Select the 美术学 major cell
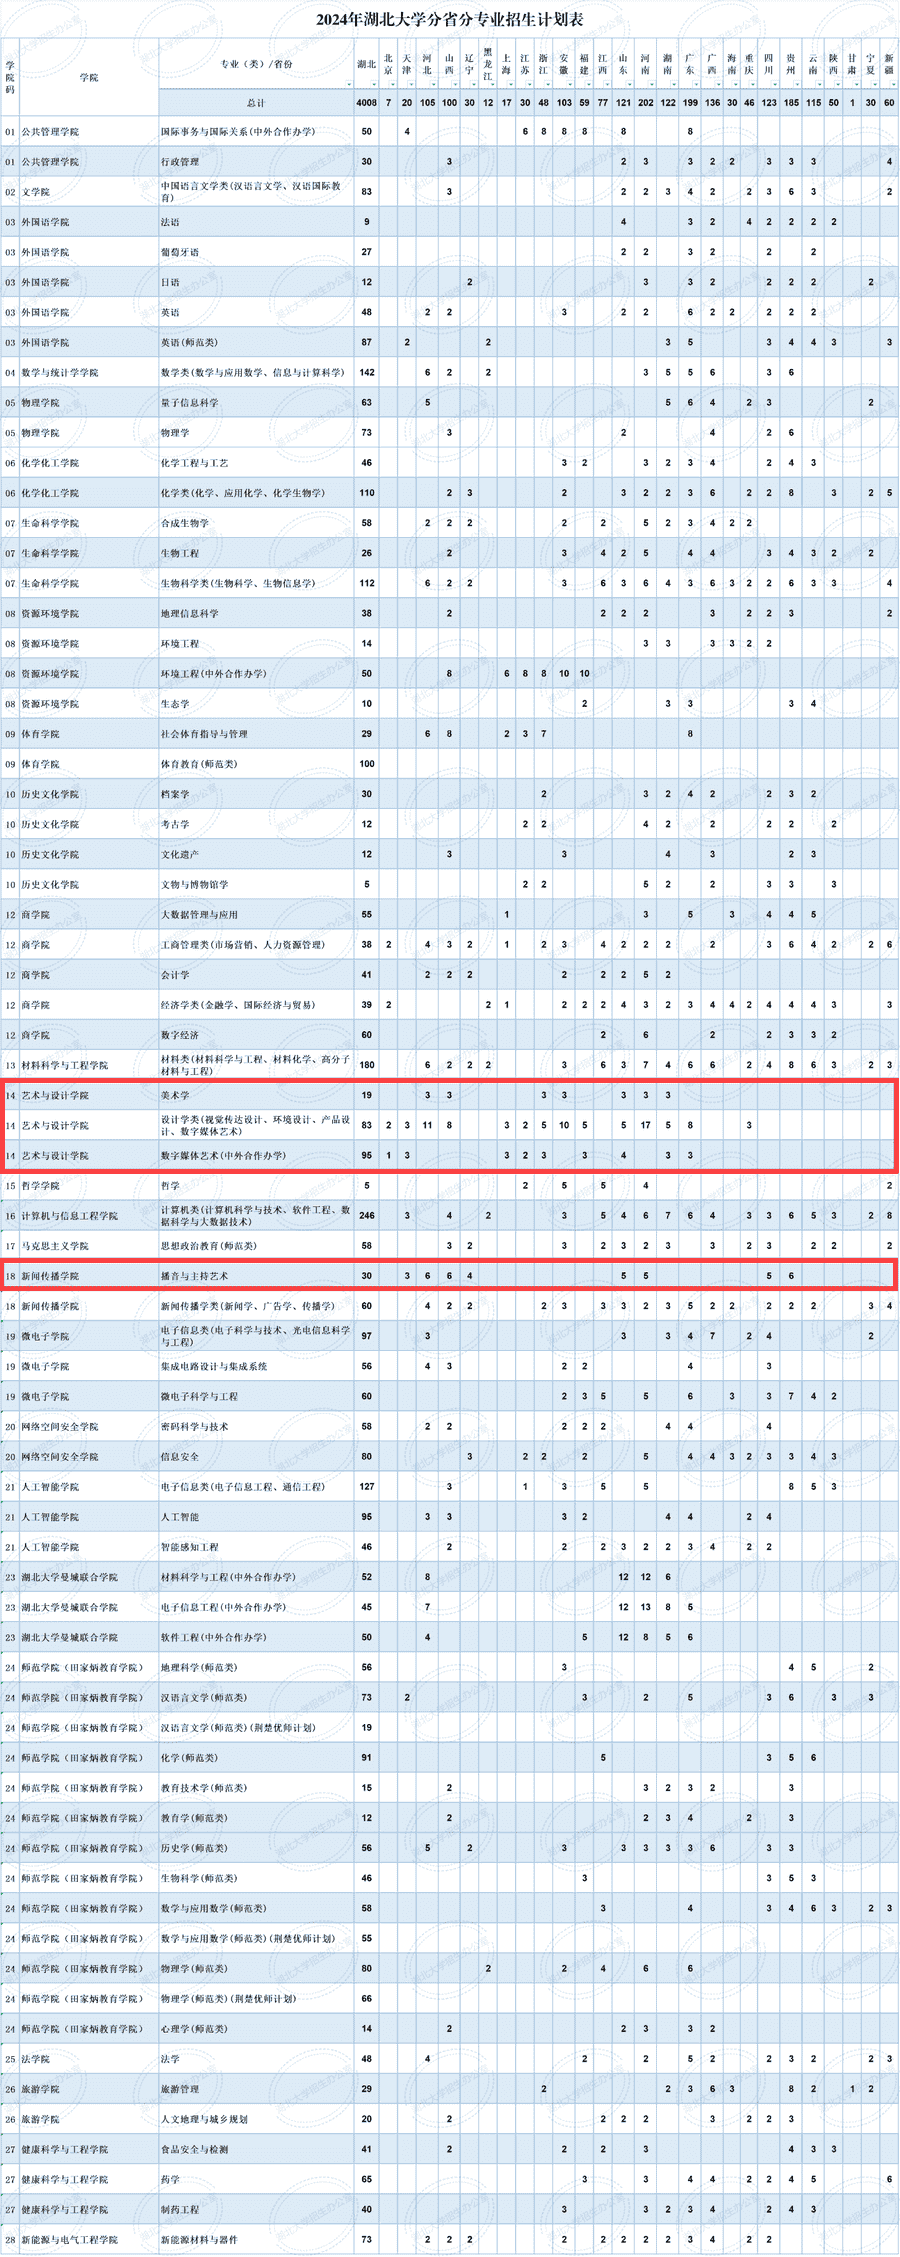900x2257 pixels. pos(256,1095)
